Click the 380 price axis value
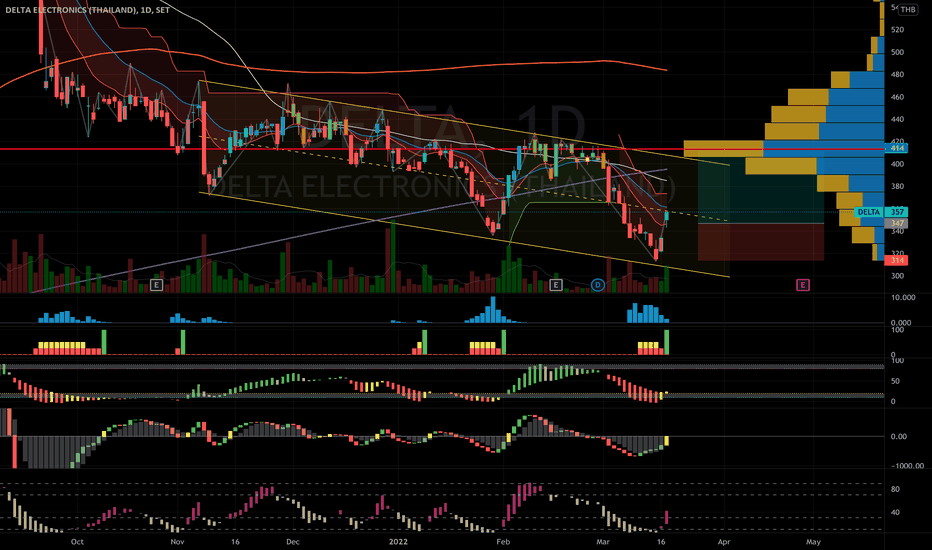 (x=898, y=186)
